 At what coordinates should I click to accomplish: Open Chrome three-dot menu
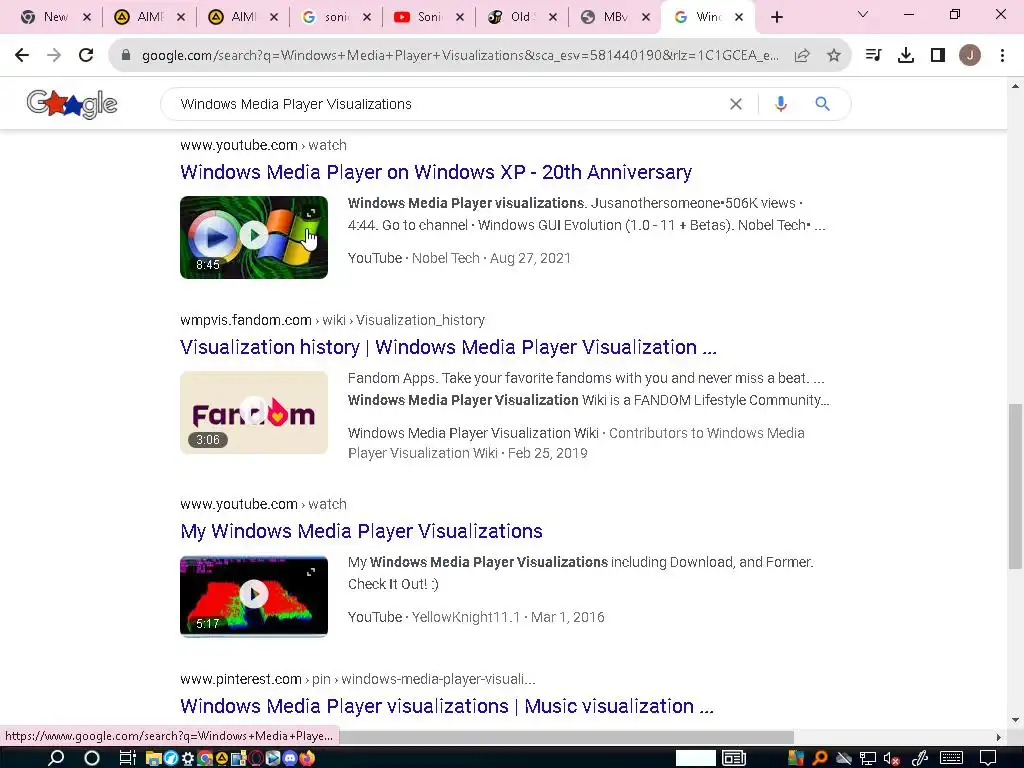pyautogui.click(x=1002, y=56)
